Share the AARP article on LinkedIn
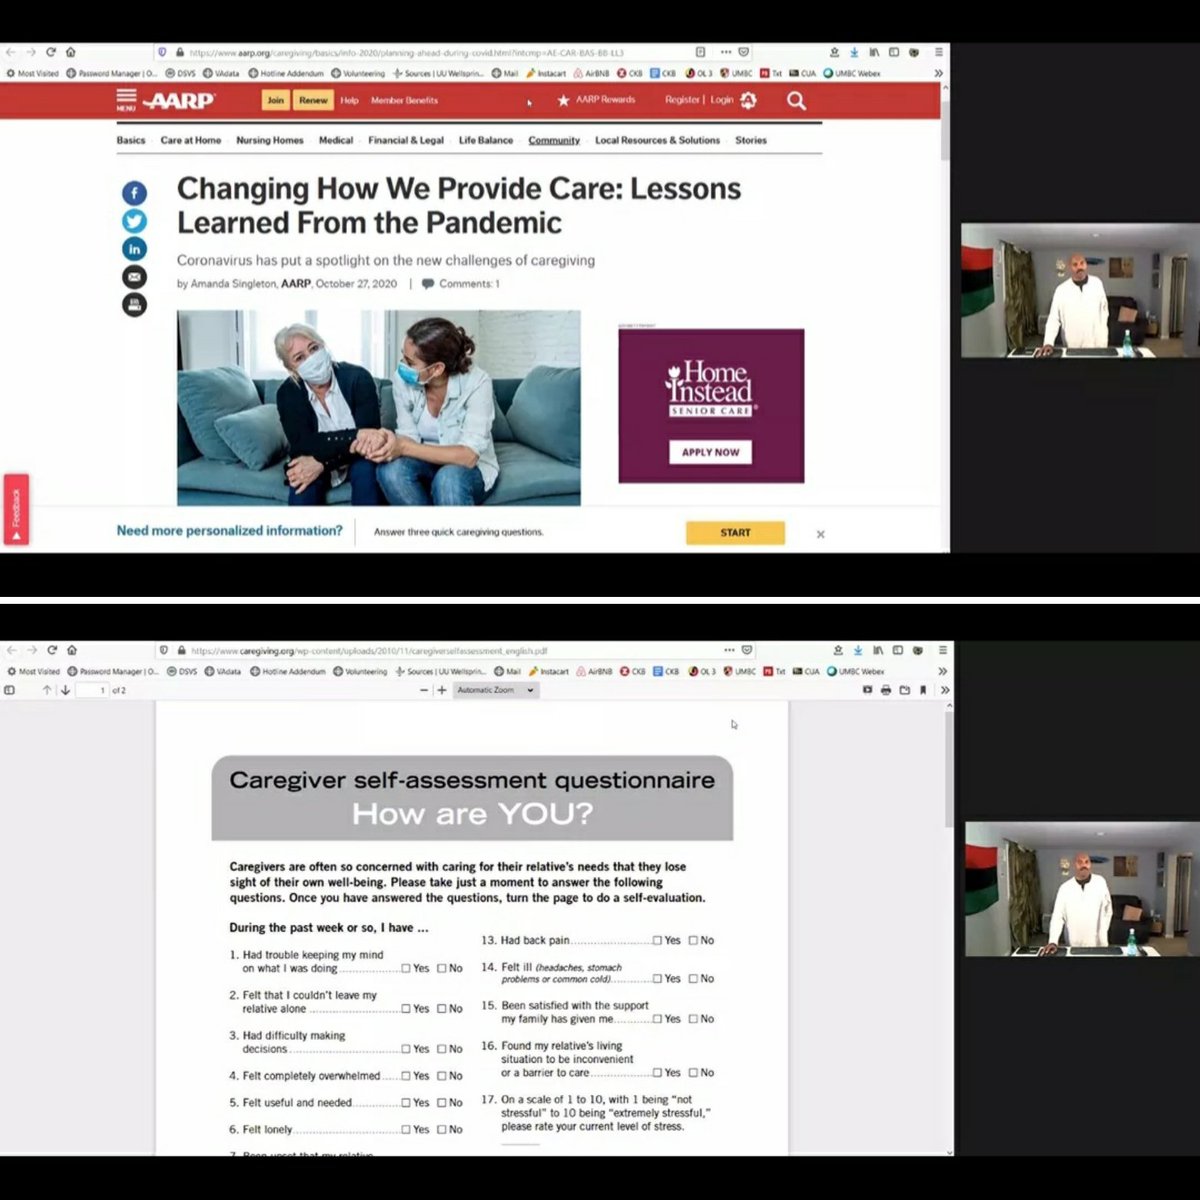 [x=134, y=249]
